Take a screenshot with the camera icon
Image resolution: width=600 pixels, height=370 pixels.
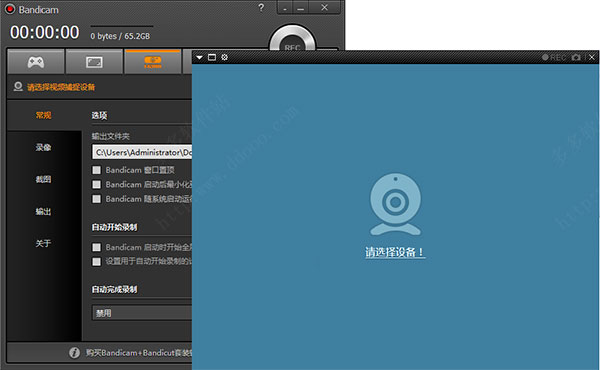pyautogui.click(x=576, y=57)
